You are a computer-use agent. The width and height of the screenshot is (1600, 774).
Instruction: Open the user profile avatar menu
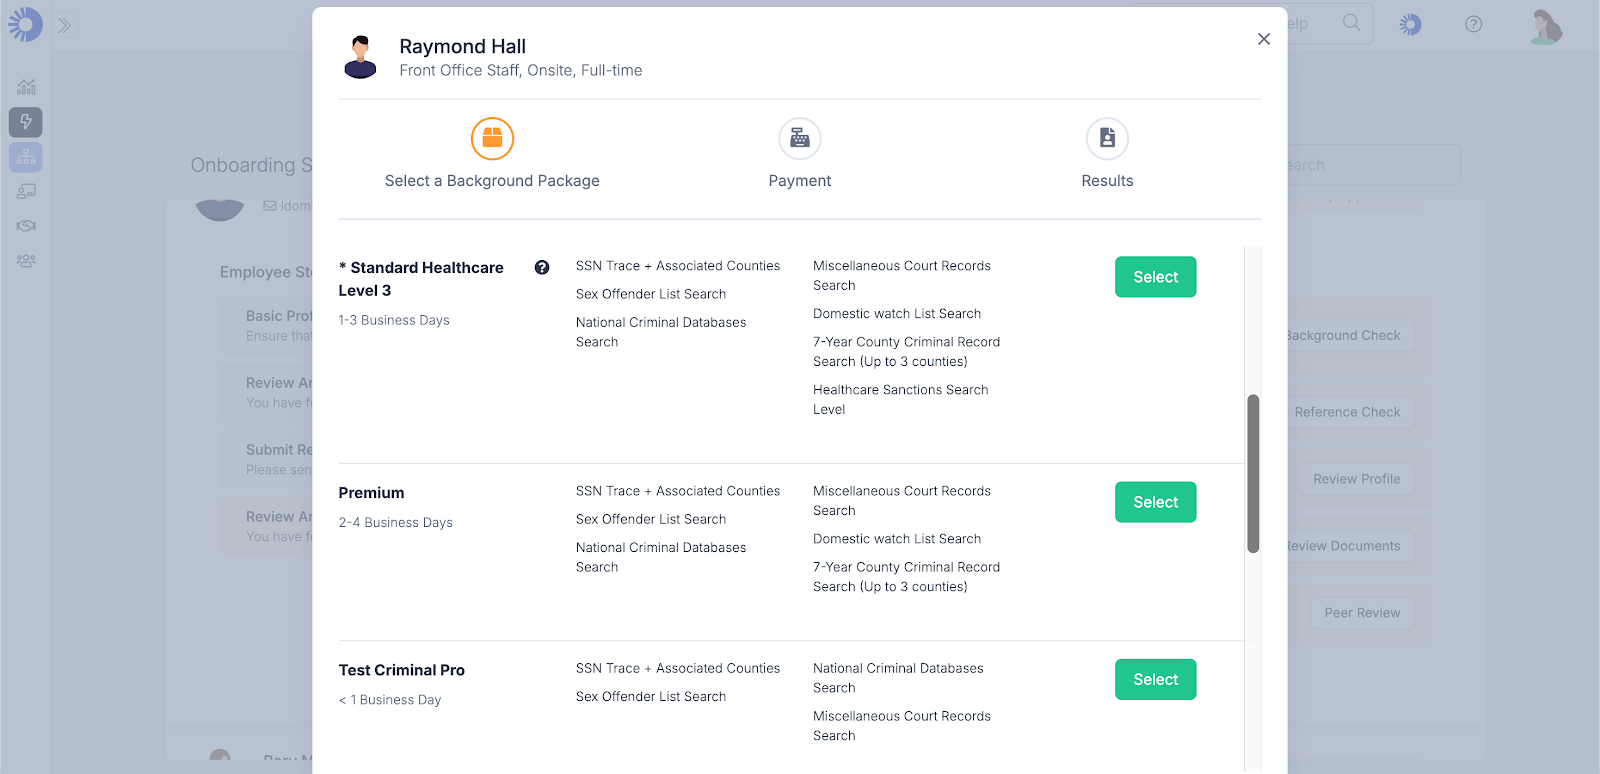click(1546, 26)
